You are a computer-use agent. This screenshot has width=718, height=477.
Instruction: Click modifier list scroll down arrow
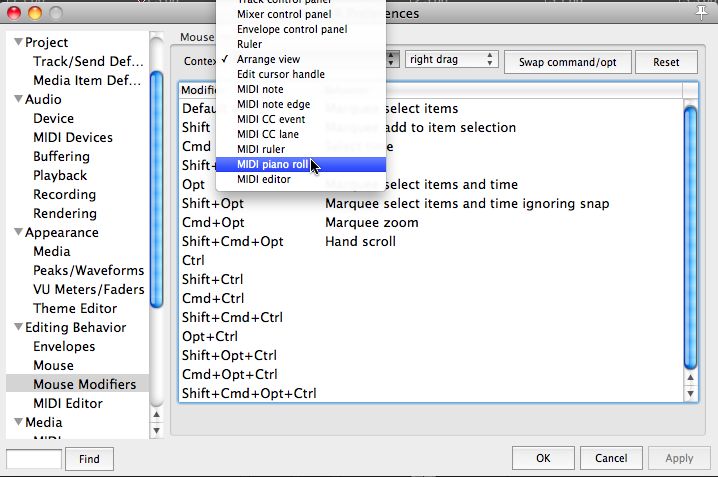tap(690, 394)
